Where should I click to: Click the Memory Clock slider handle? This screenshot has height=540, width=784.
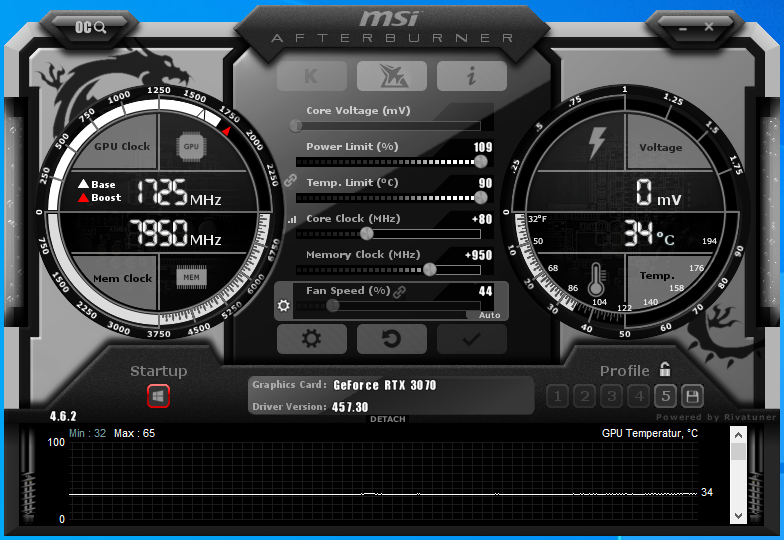[430, 270]
